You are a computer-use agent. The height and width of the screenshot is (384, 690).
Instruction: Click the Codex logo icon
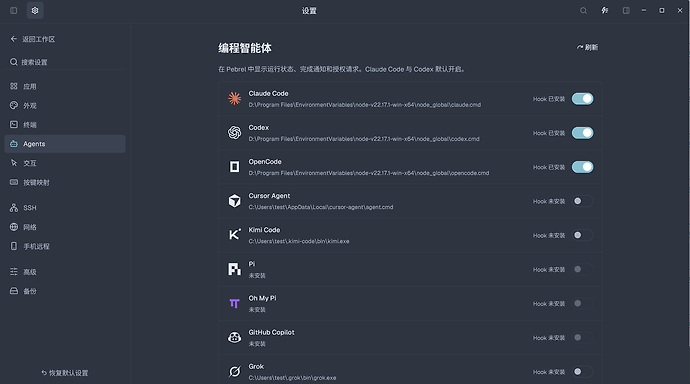tap(235, 132)
